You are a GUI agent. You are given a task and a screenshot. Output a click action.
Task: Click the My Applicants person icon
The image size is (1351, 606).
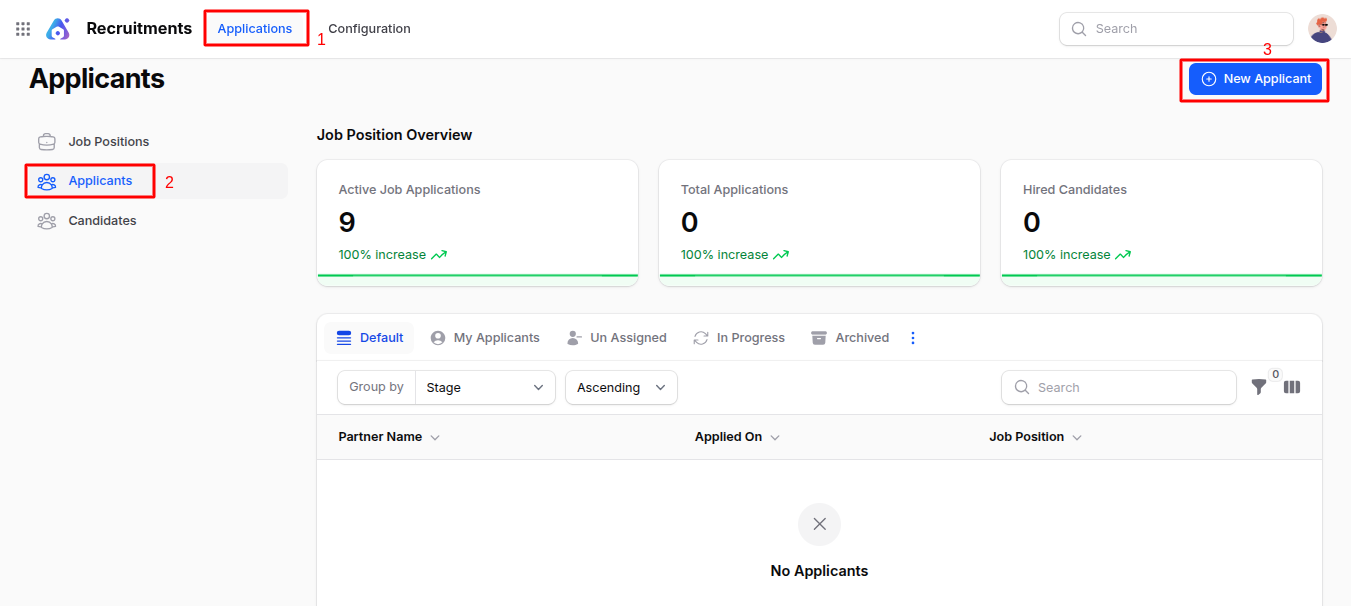point(438,337)
